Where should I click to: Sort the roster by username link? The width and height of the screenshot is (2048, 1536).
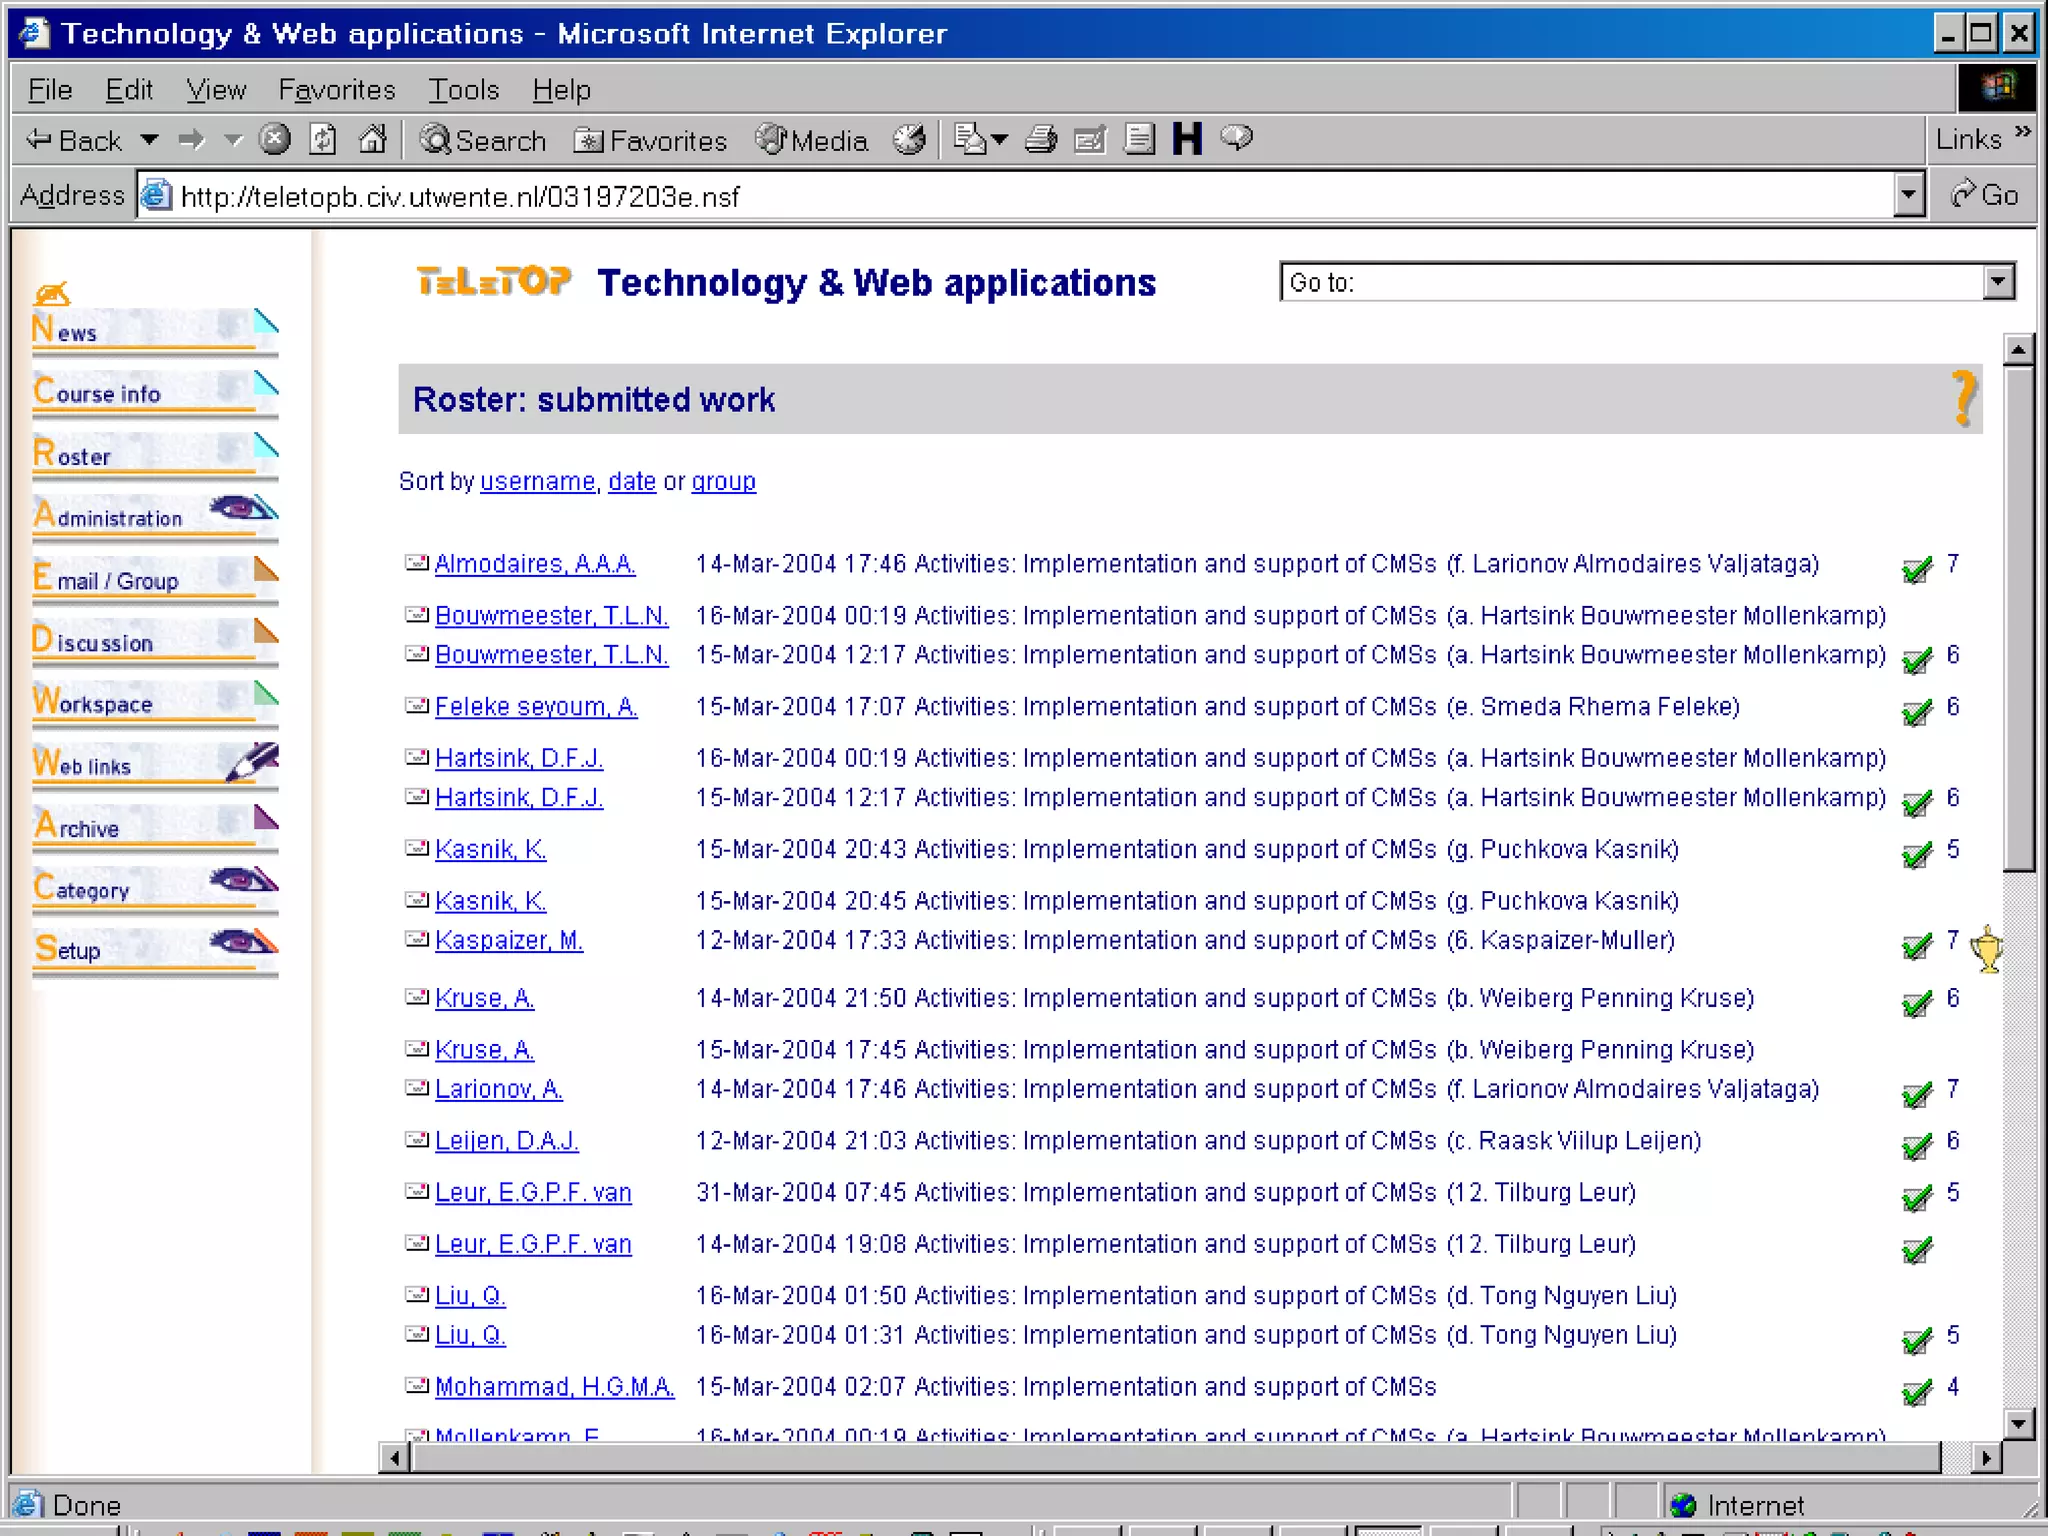[x=537, y=481]
